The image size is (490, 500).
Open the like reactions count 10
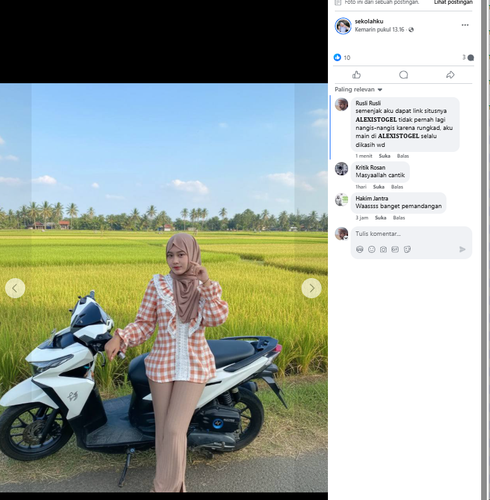coord(342,58)
